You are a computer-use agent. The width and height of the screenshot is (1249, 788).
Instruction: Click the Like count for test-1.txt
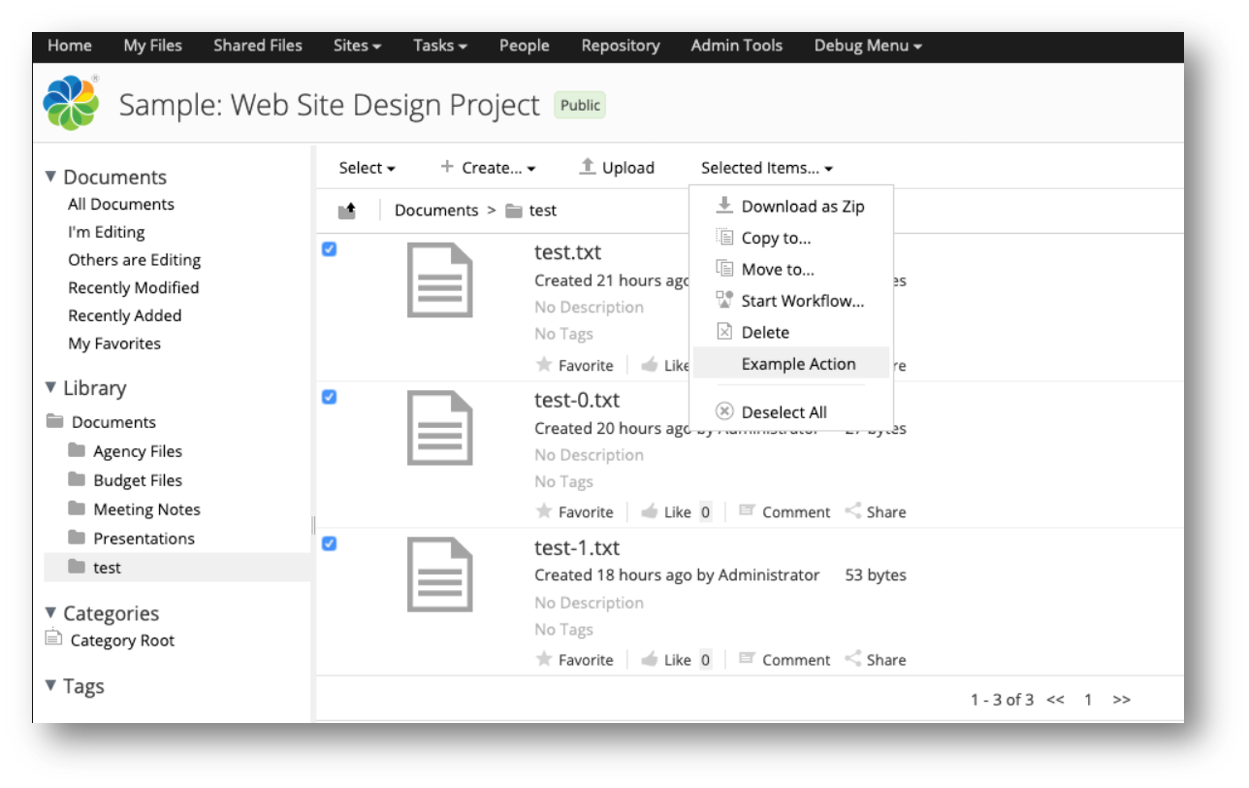point(705,660)
